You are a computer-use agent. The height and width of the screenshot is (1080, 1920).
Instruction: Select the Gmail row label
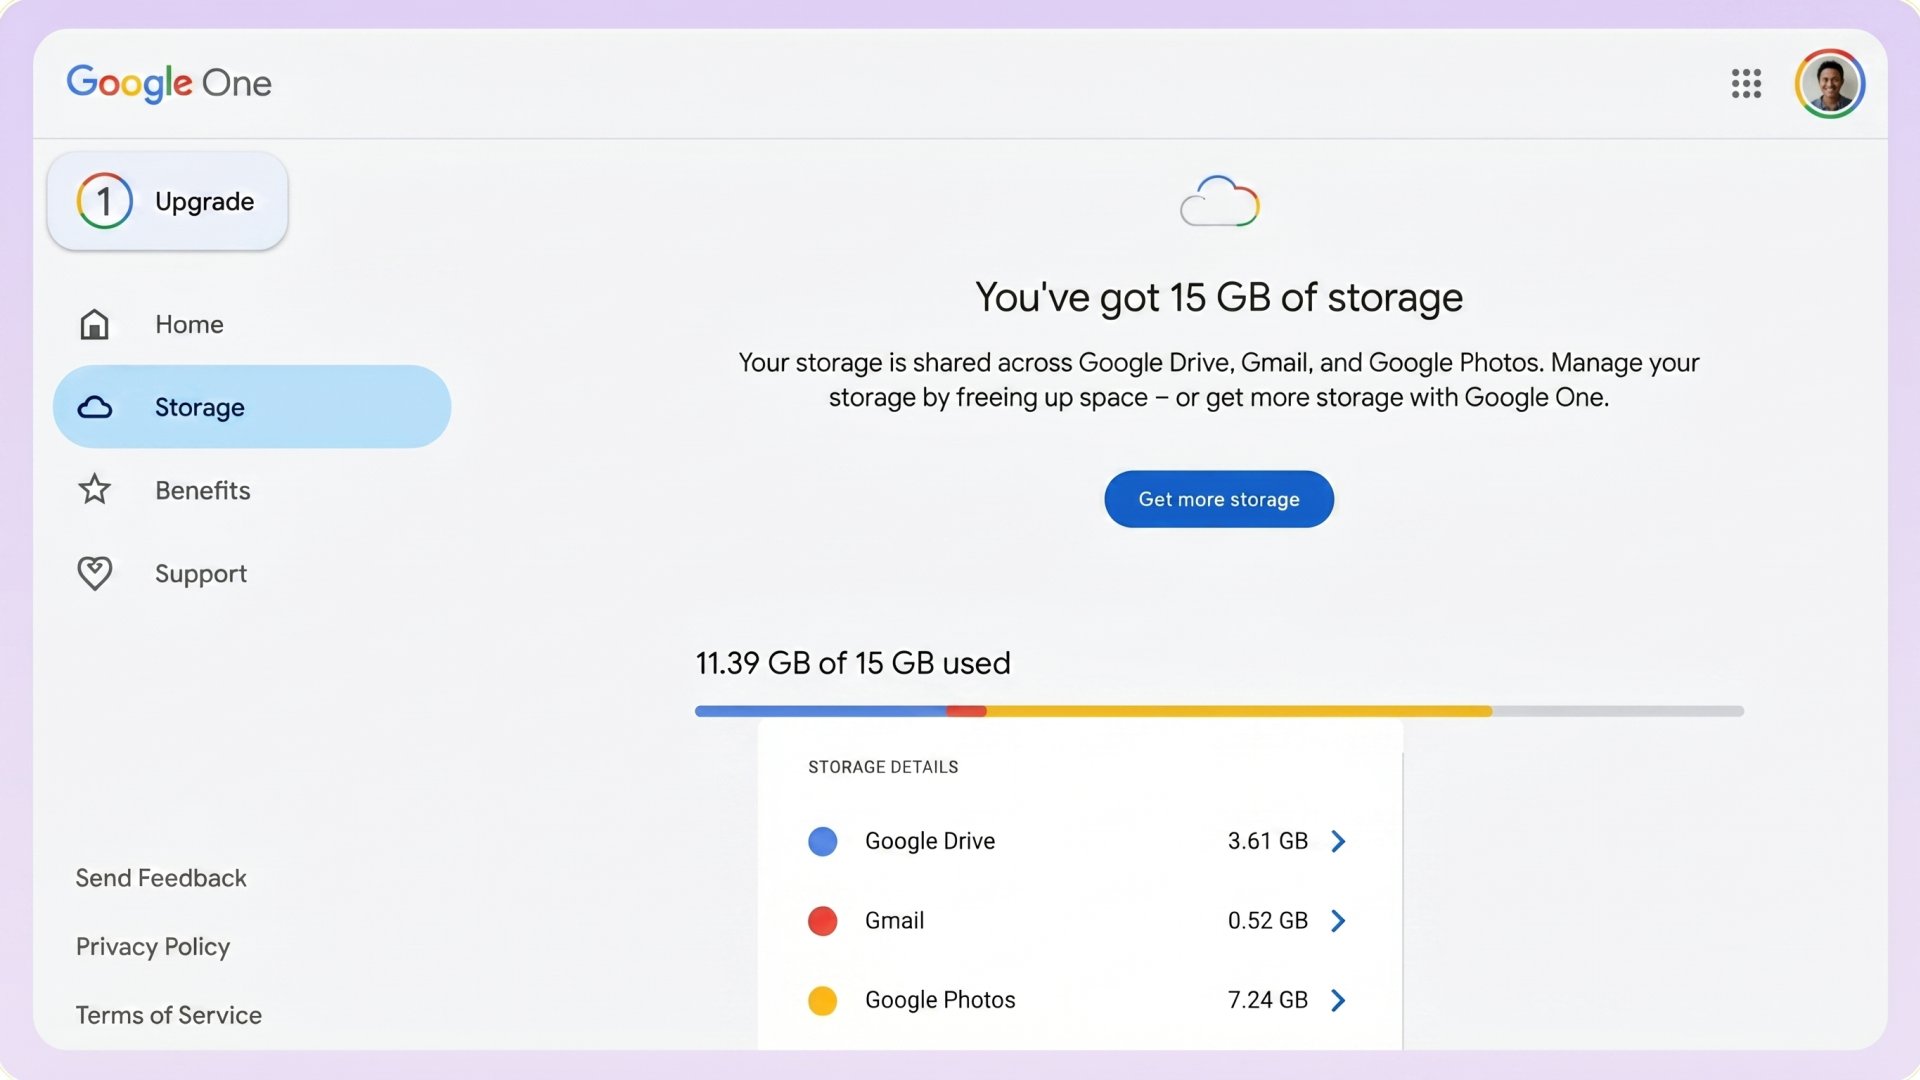(894, 920)
